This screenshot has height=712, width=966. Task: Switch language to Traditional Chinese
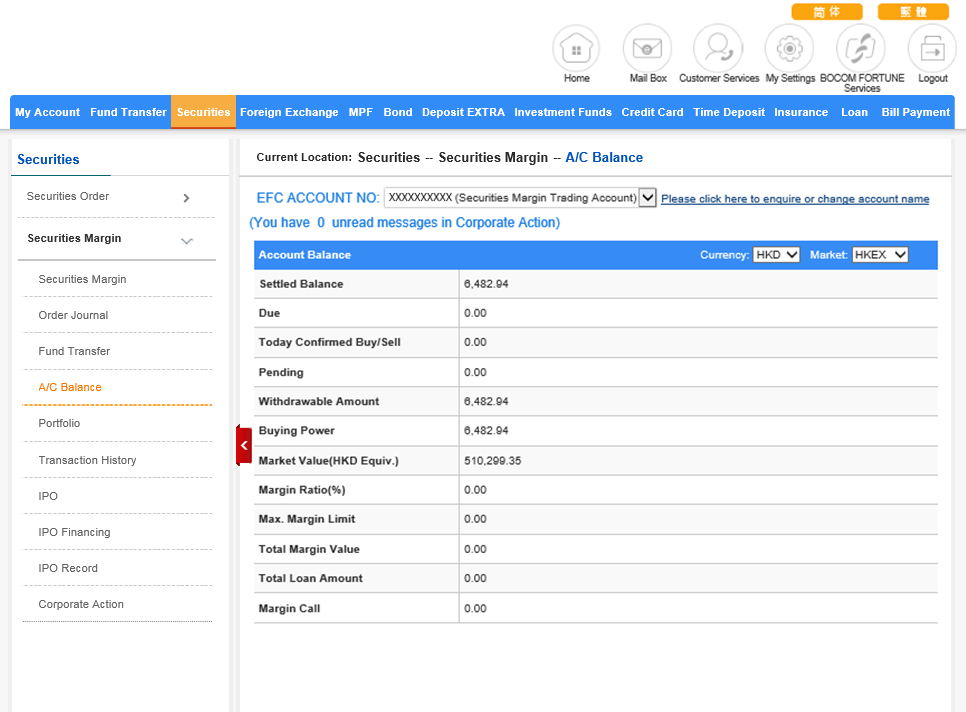coord(912,12)
